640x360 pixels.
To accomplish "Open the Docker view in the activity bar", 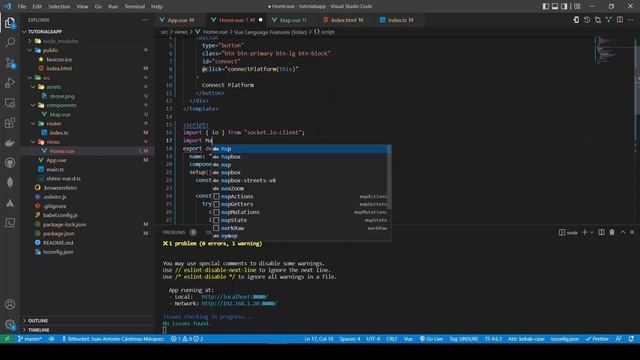I will pyautogui.click(x=10, y=143).
